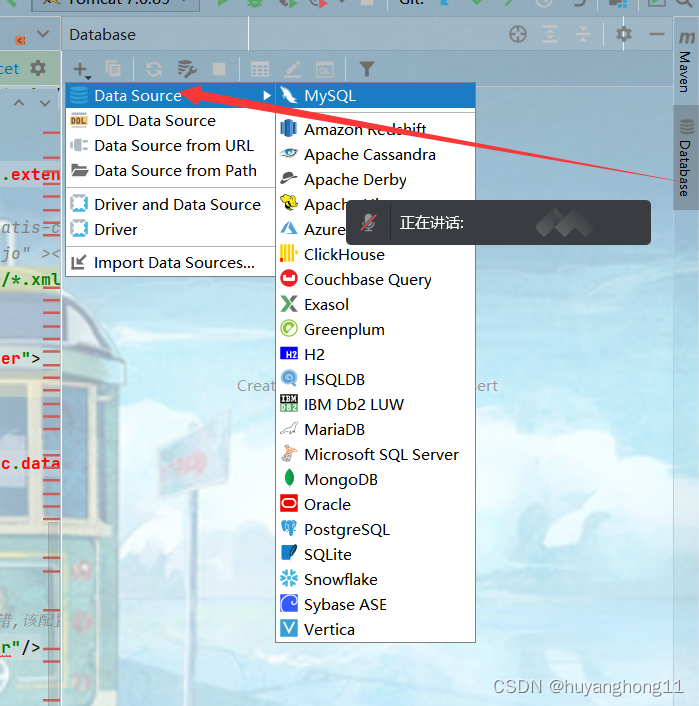Expand the Data Source submenu arrow
The image size is (699, 706).
(x=267, y=95)
